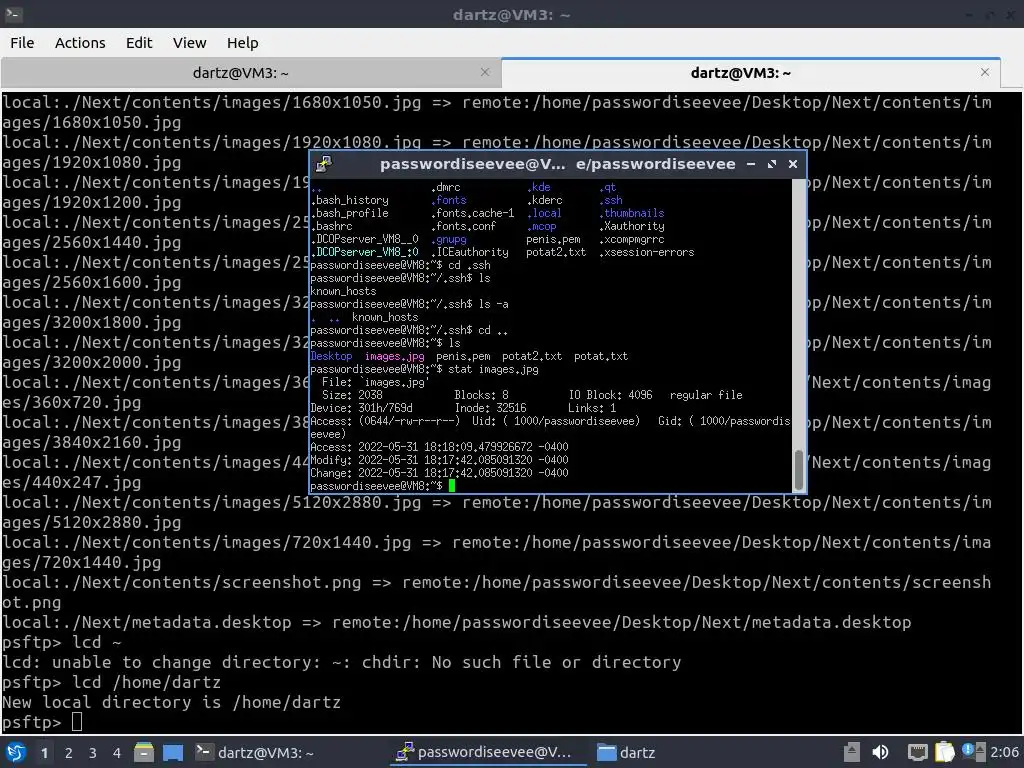Click the 'images/5120x2880.jpg' transfer line
The image size is (1024, 768).
496,513
